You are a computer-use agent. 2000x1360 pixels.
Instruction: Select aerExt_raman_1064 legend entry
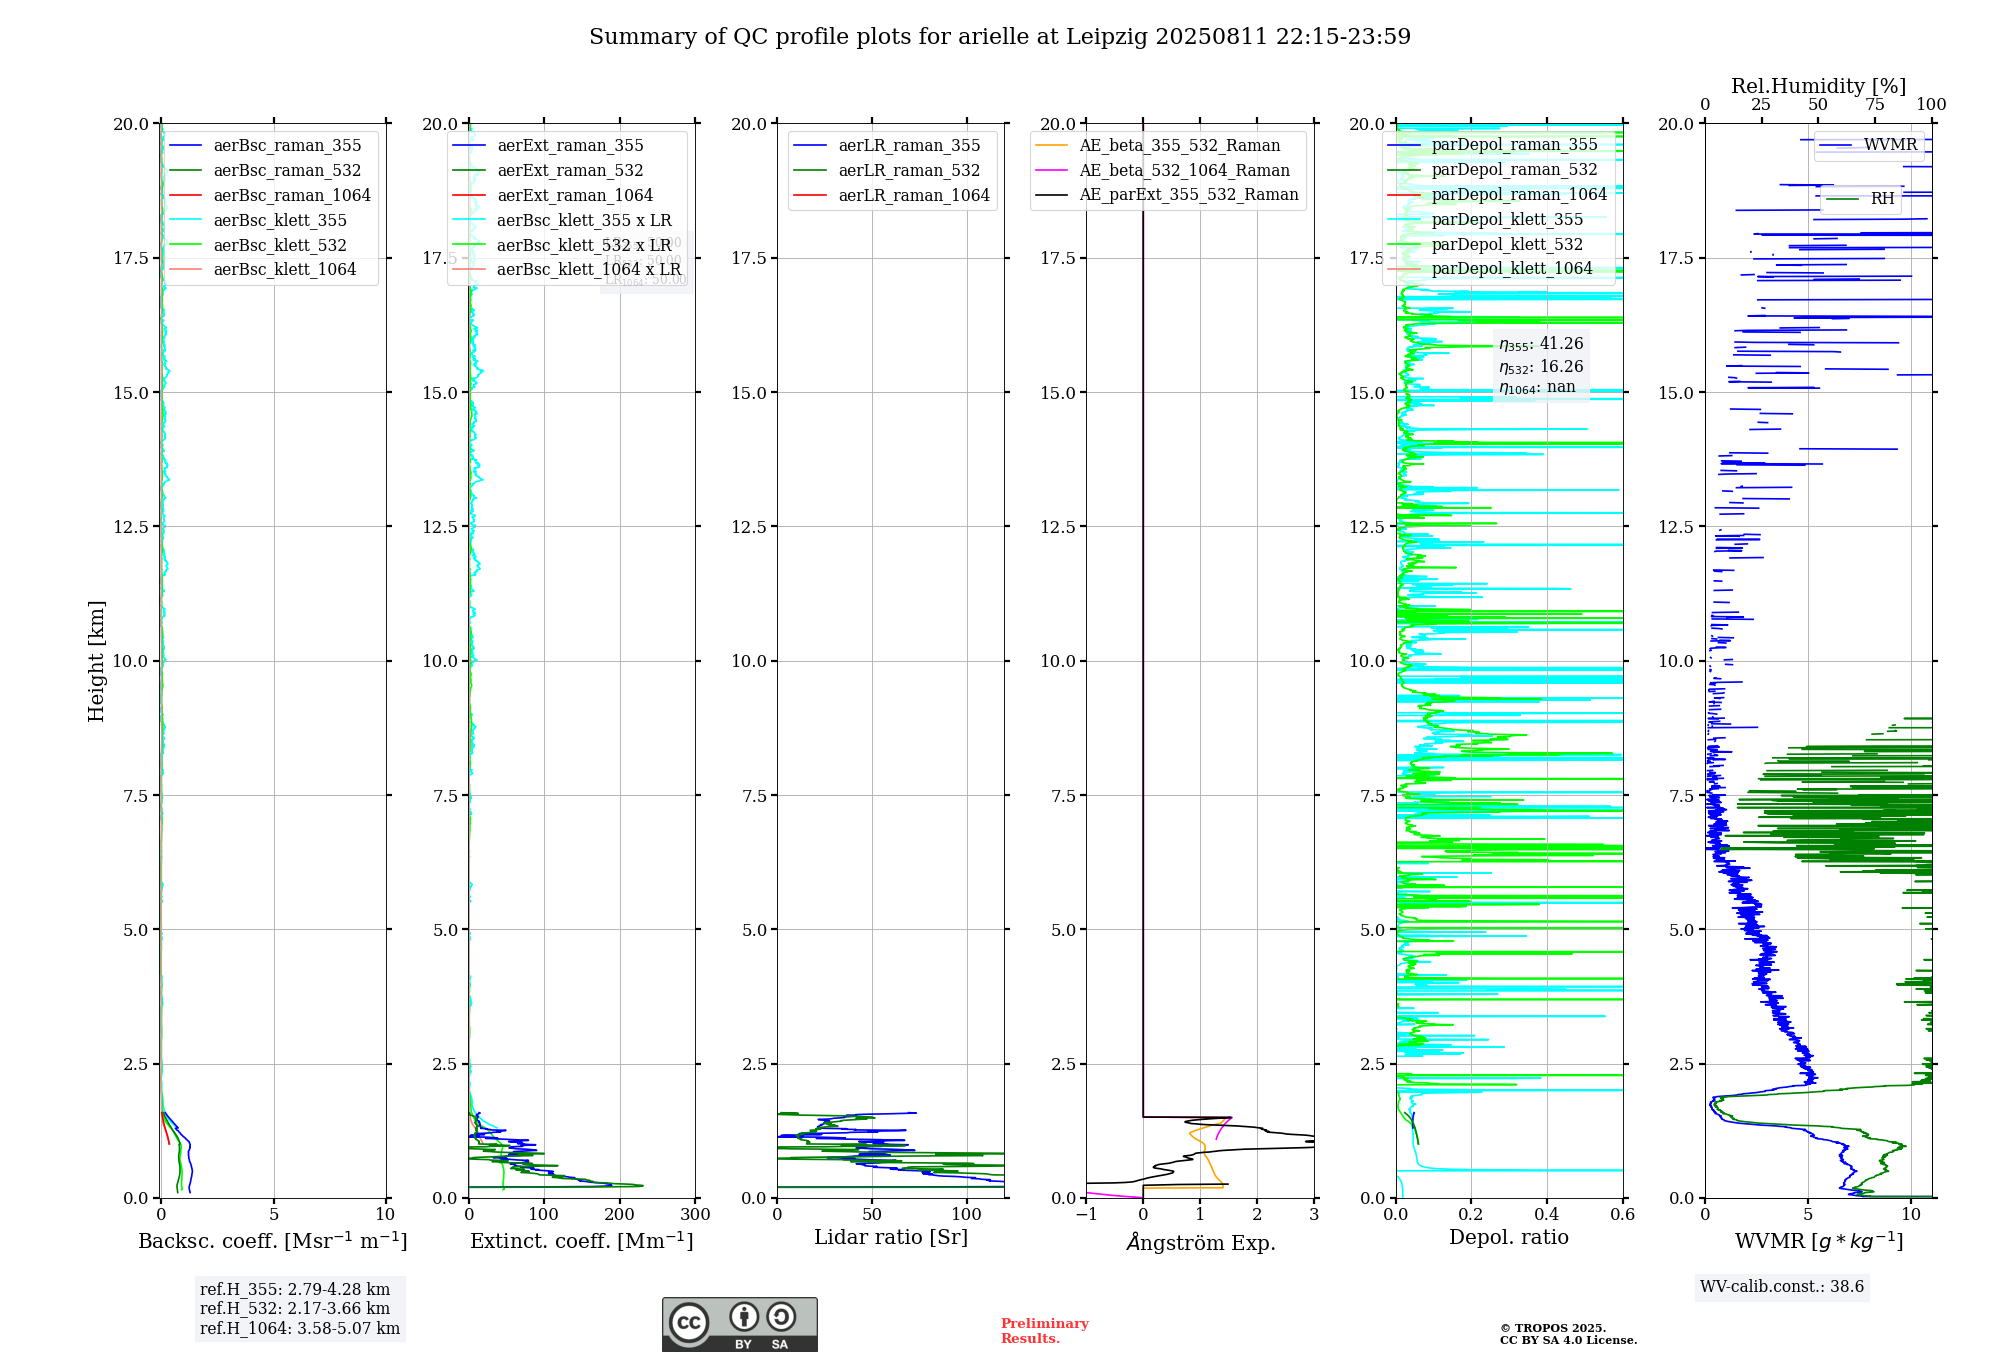pos(553,196)
